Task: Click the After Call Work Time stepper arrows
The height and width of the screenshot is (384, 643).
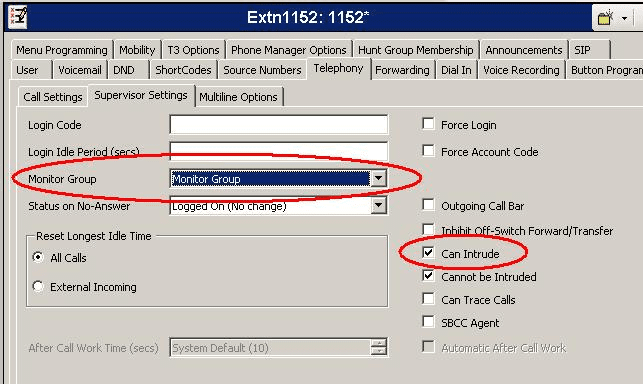Action: (379, 347)
